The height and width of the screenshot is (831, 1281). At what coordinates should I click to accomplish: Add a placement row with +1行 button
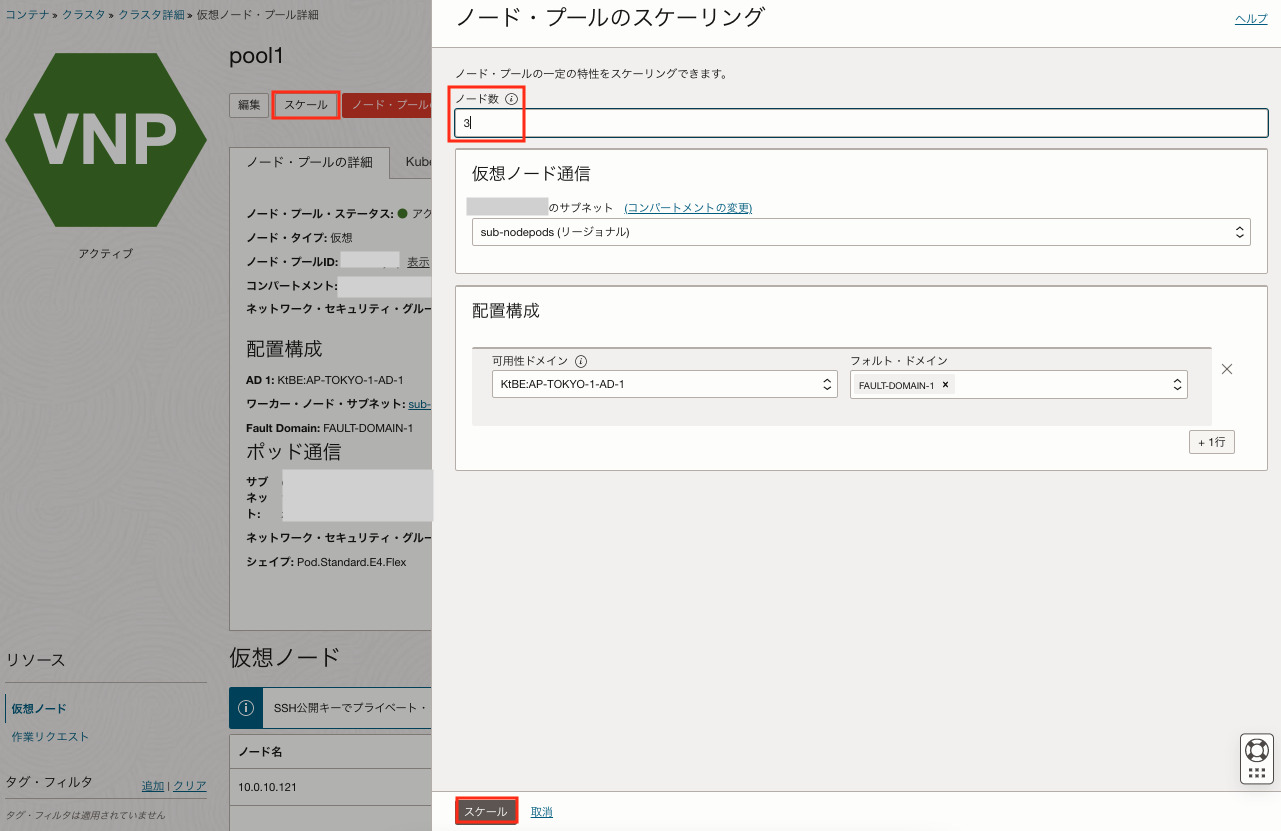pyautogui.click(x=1211, y=441)
